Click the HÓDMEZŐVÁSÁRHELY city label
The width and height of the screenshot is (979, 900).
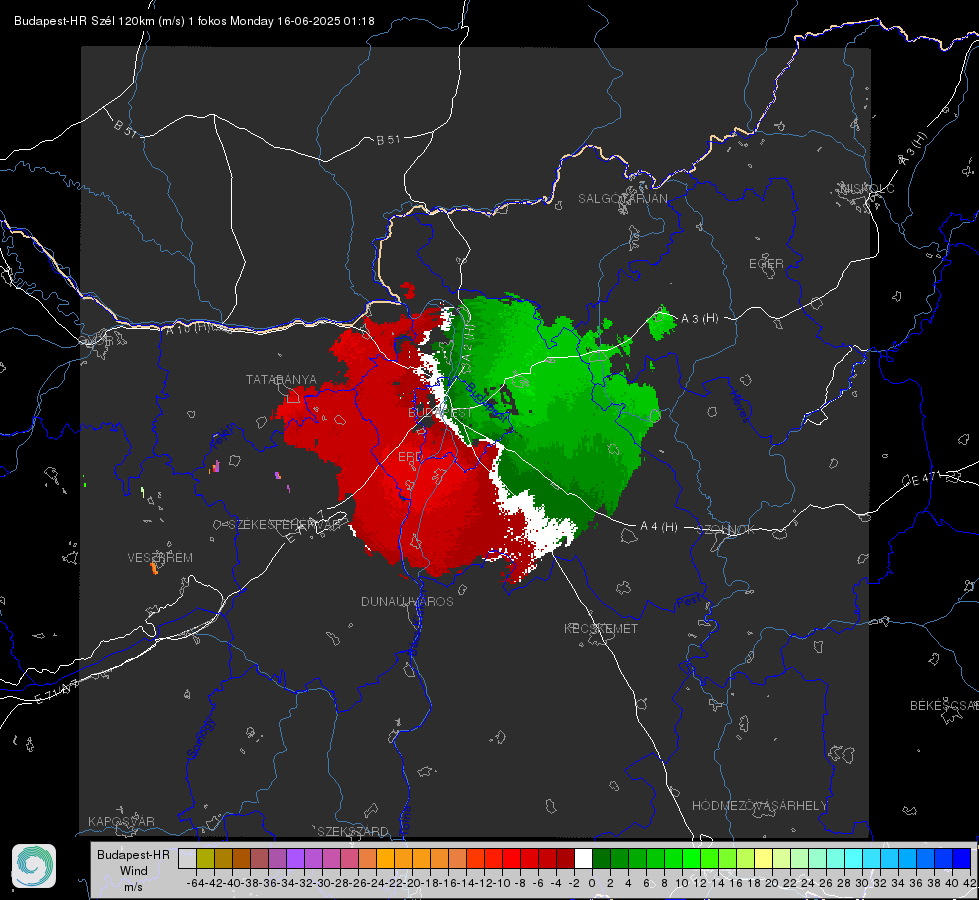[759, 805]
